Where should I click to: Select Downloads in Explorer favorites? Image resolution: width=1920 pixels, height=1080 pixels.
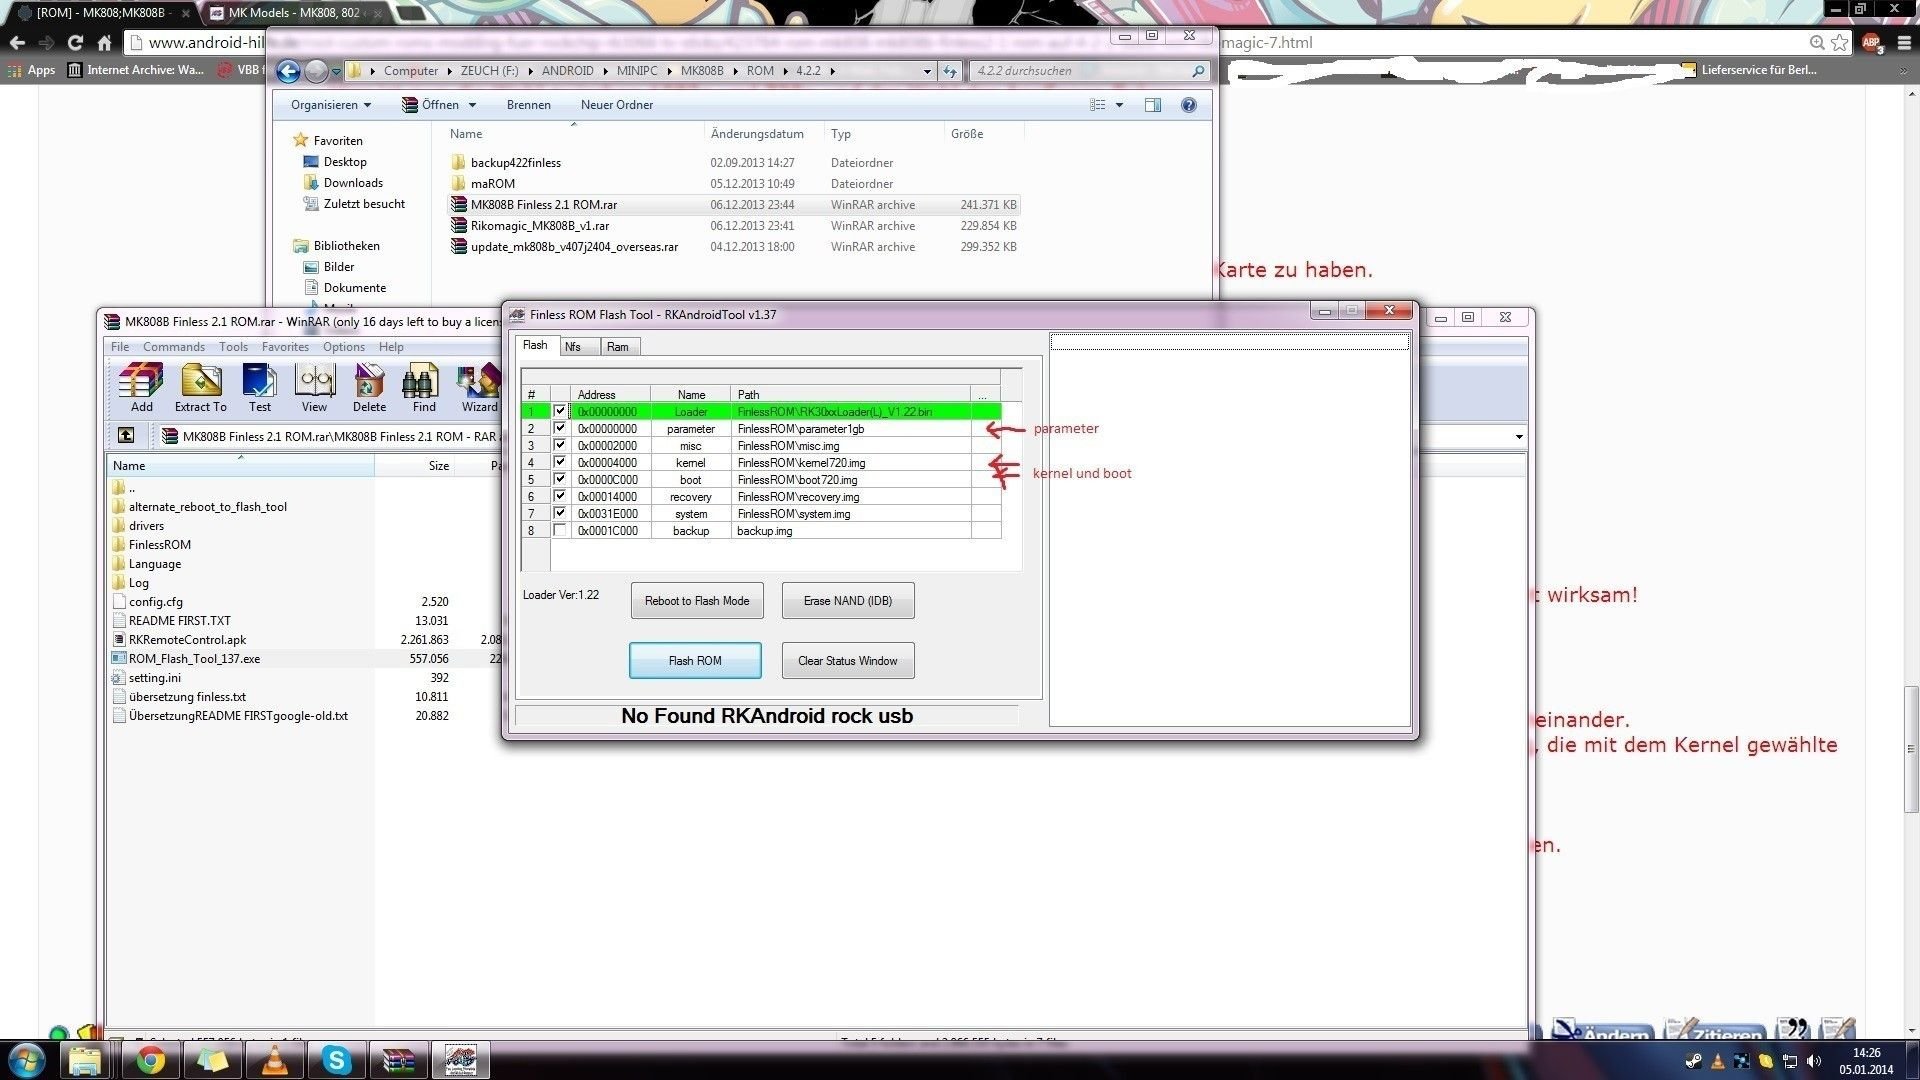coord(352,183)
